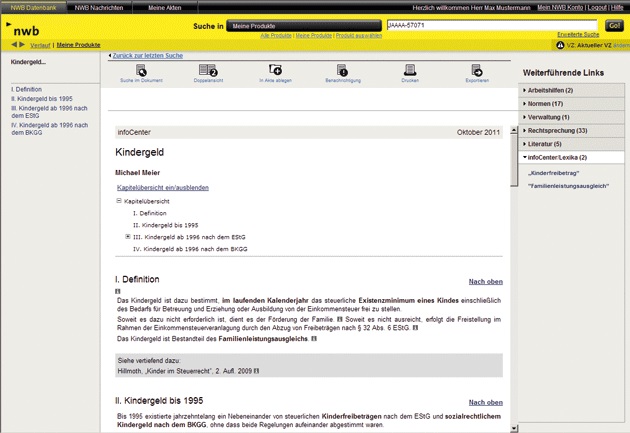Click Kapitelübersicht ein/ausblenden link
630x433 pixels.
pos(163,187)
